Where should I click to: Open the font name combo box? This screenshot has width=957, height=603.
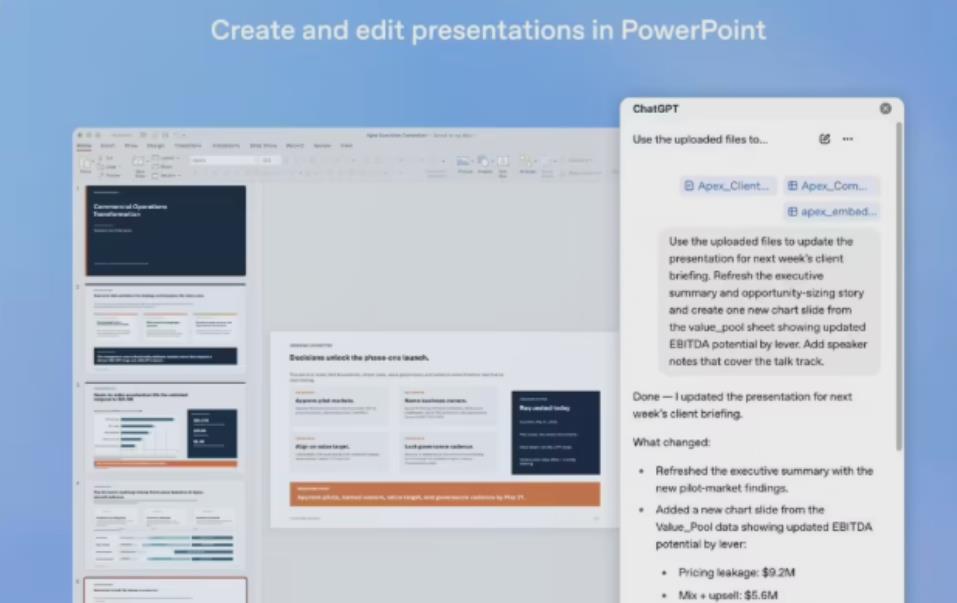(x=223, y=161)
